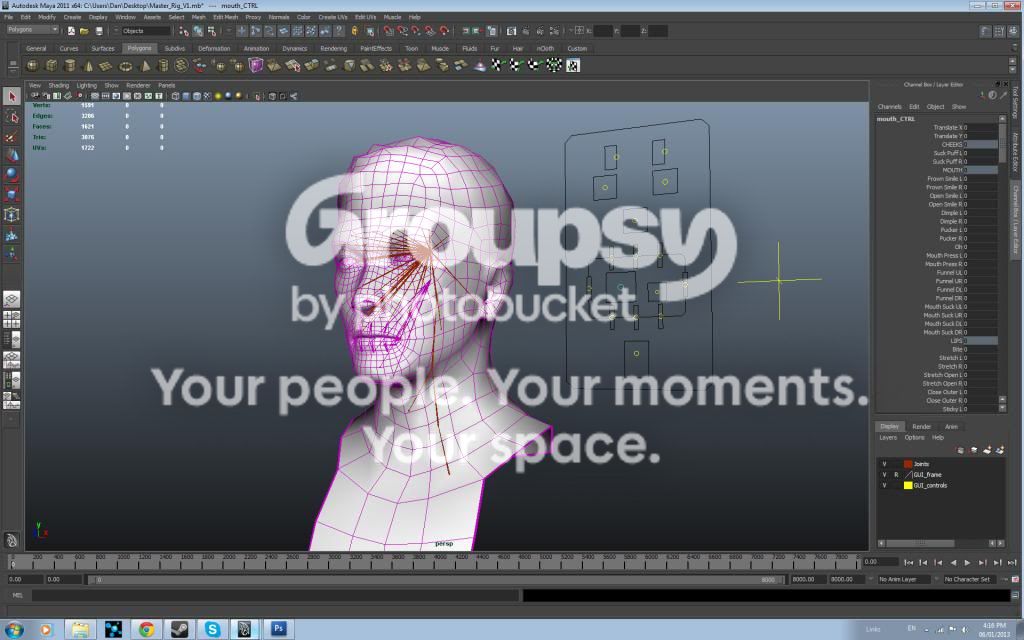Select the Scale tool cube icon
This screenshot has width=1024, height=640.
coord(12,194)
